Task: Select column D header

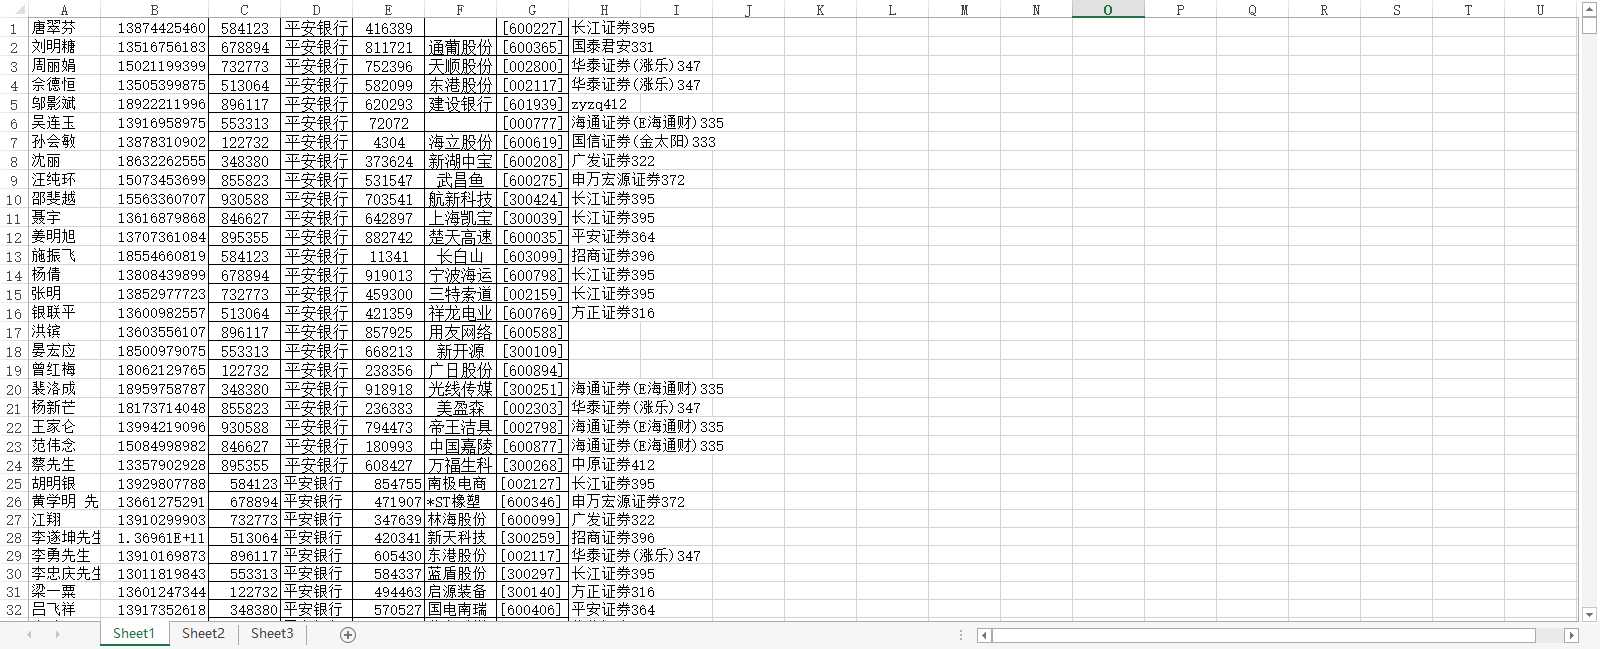Action: click(316, 10)
